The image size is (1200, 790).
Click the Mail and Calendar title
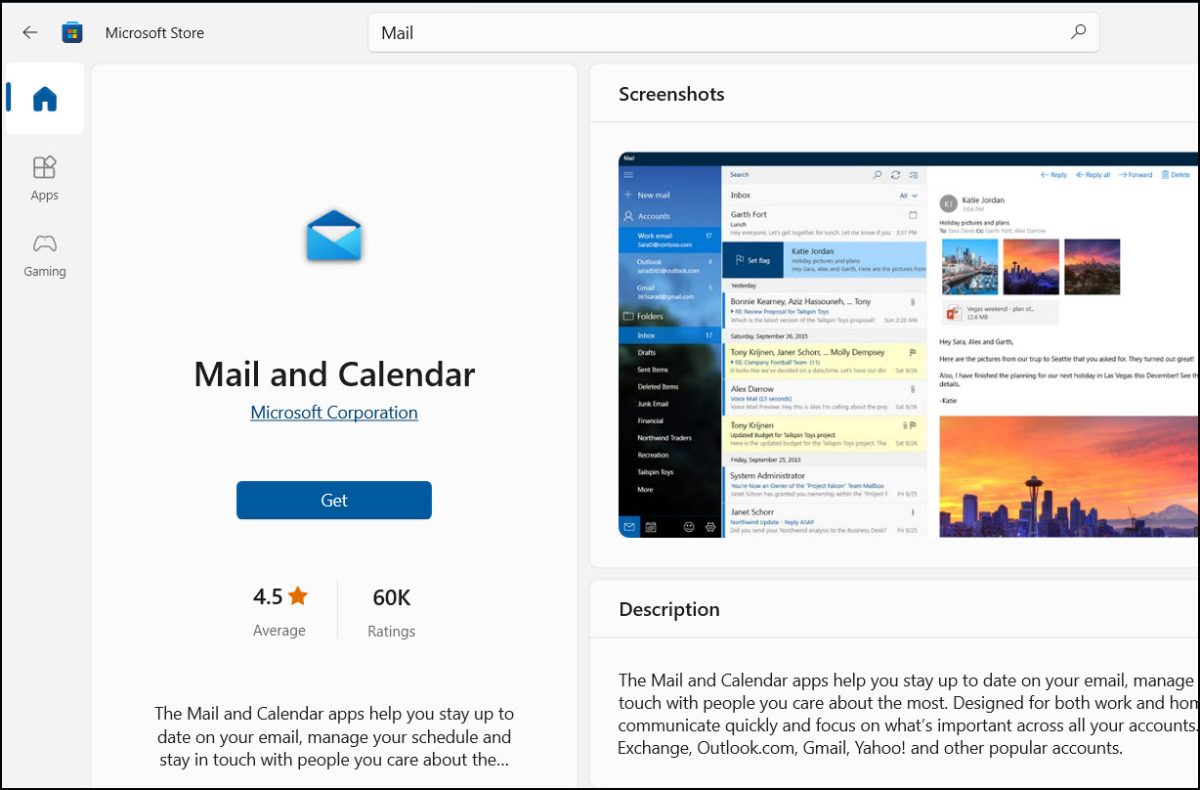point(334,374)
